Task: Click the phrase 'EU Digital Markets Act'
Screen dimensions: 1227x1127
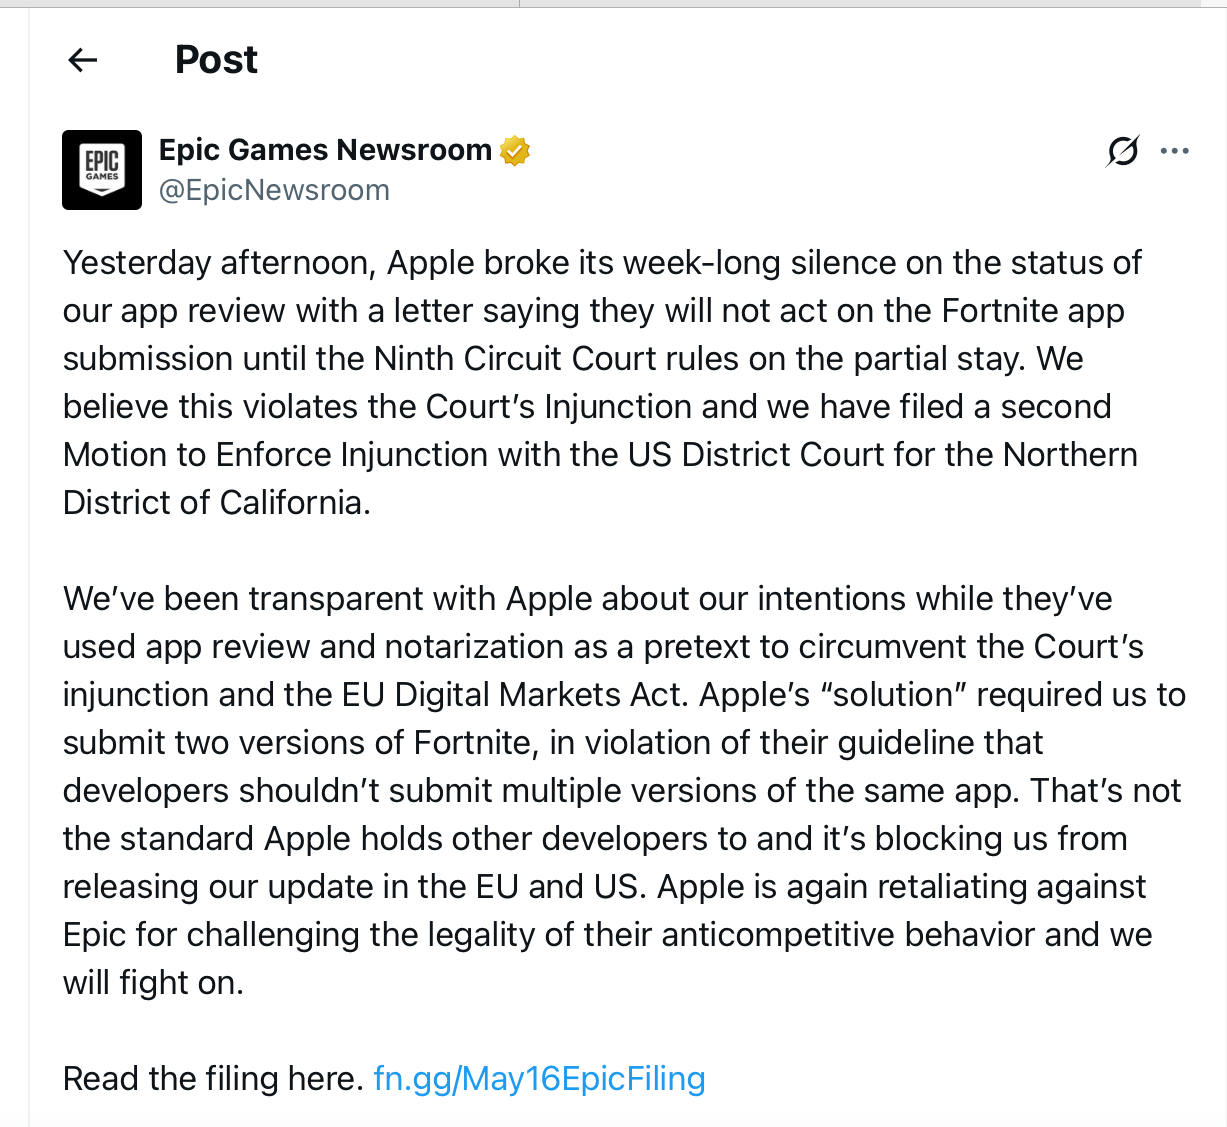Action: point(536,694)
